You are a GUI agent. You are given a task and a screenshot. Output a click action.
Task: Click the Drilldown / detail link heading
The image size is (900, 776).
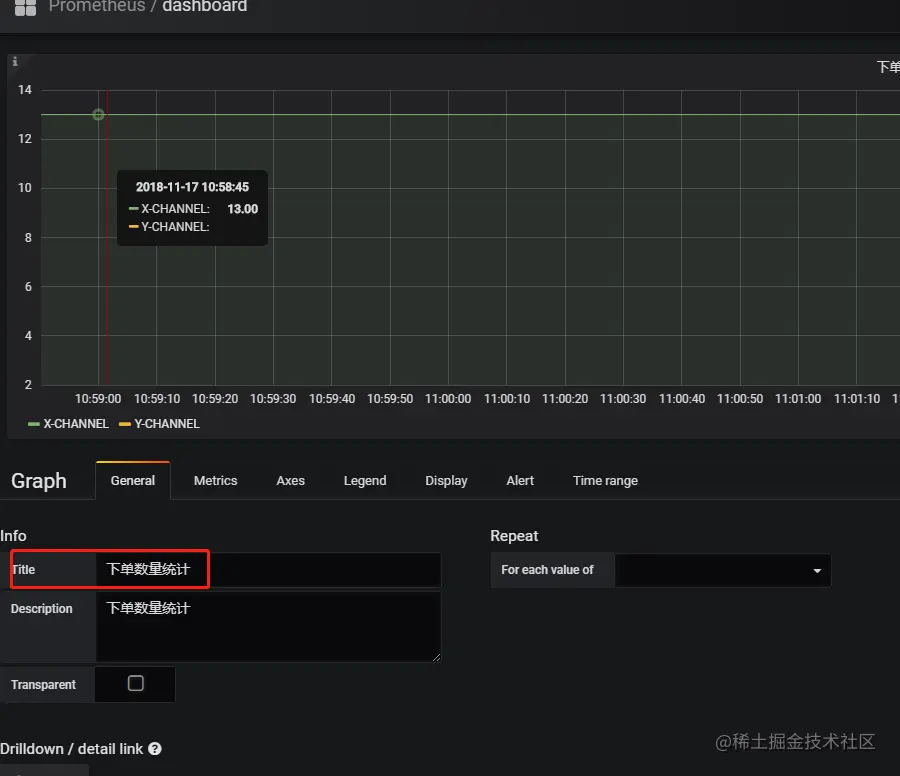coord(71,748)
